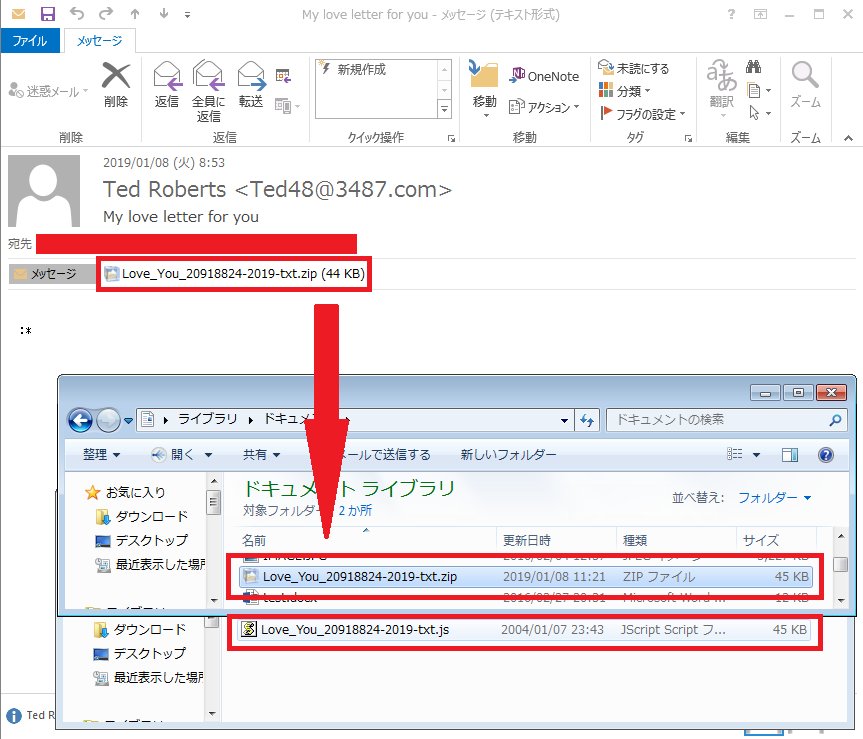Open クイック操作 dialog launcher
Image resolution: width=863 pixels, height=739 pixels.
point(451,139)
